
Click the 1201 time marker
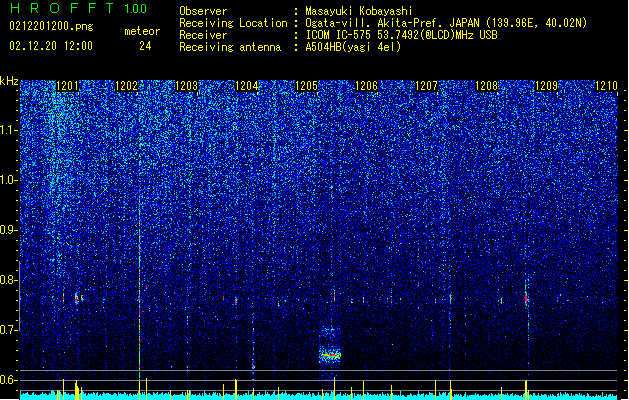[67, 86]
